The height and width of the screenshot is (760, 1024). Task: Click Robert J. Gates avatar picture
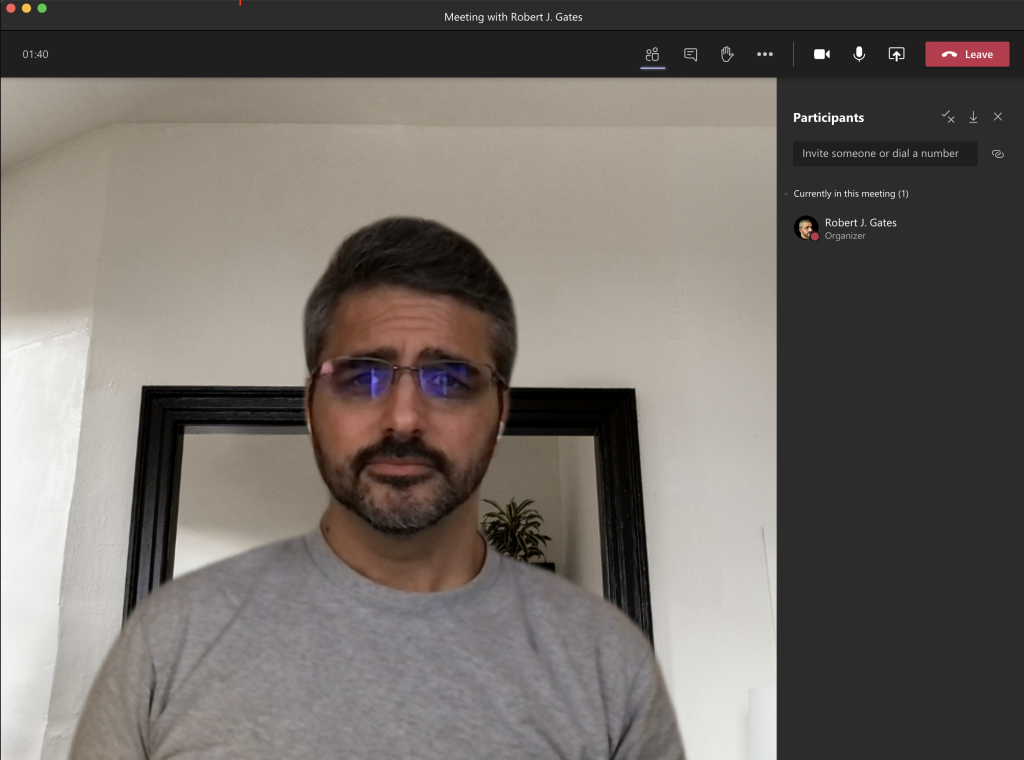click(x=806, y=228)
